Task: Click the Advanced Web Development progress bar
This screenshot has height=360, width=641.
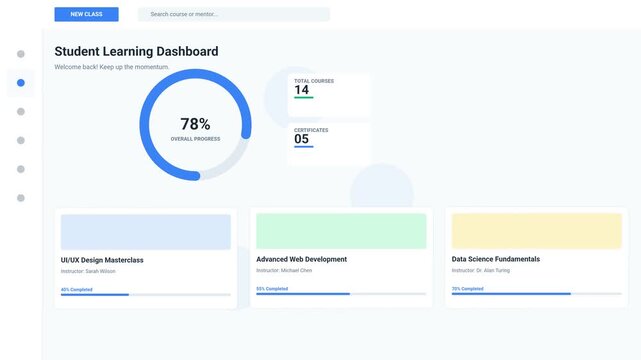Action: pos(341,294)
